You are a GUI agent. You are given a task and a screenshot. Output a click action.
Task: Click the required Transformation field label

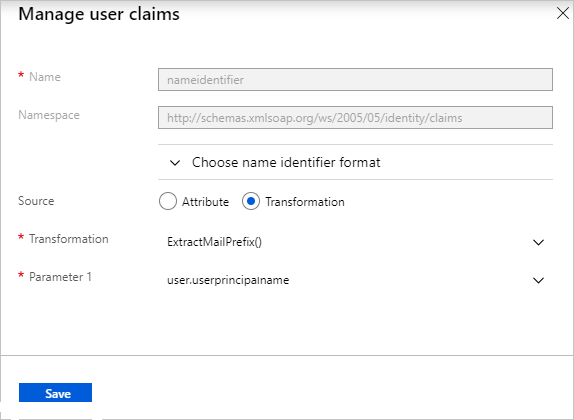(x=68, y=239)
